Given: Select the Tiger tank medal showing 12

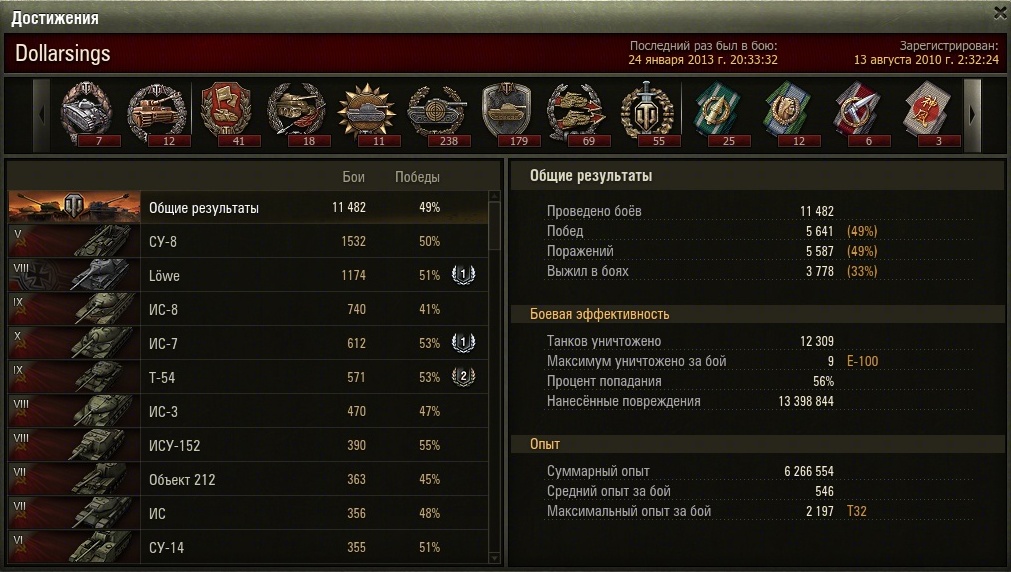Looking at the screenshot, I should [x=157, y=113].
